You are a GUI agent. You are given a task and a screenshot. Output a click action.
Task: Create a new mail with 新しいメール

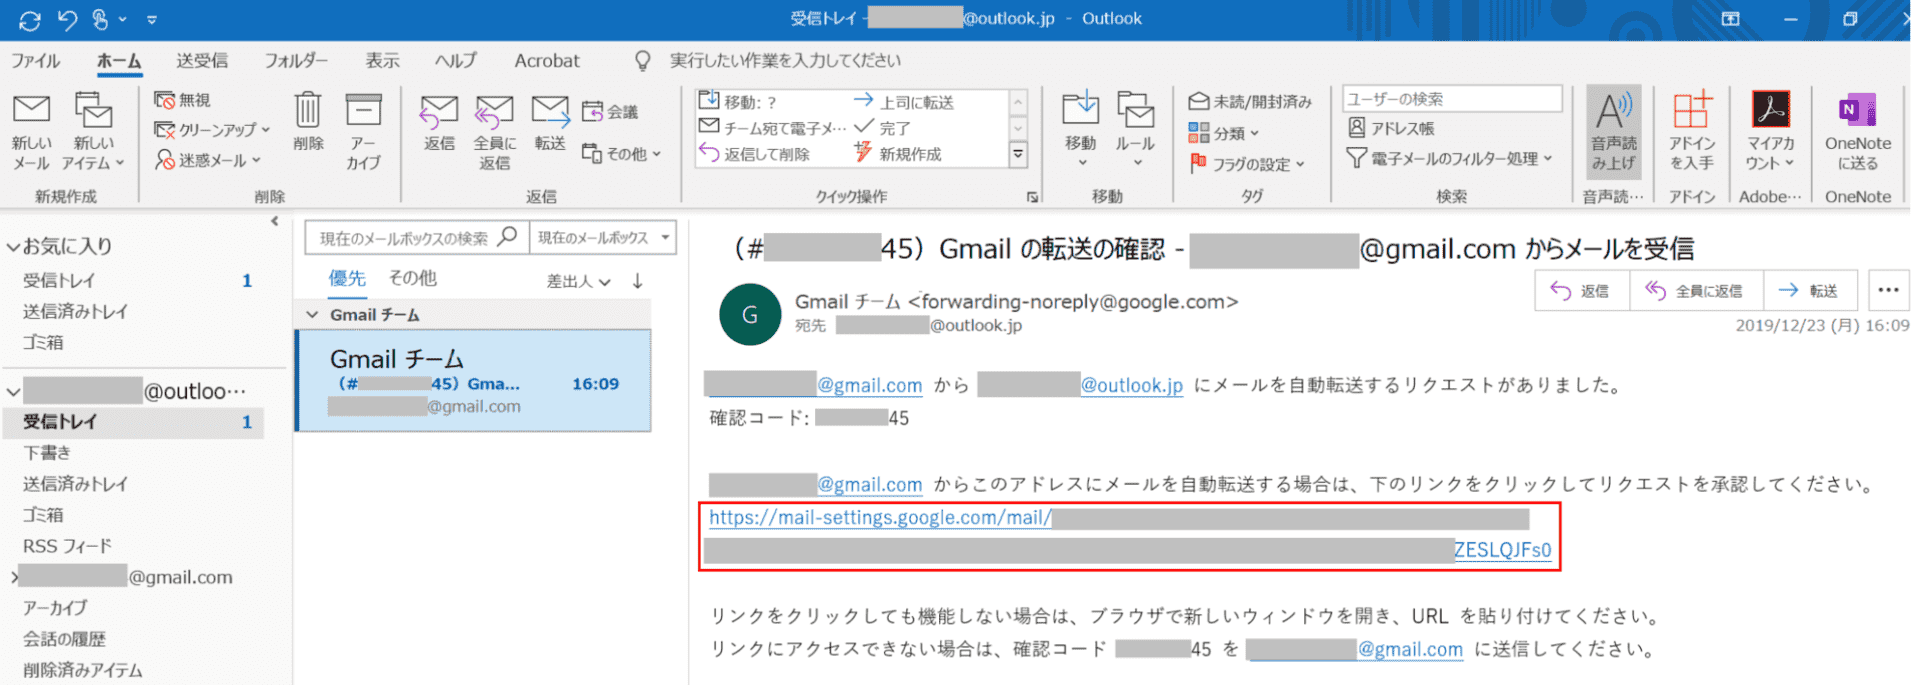tap(31, 132)
